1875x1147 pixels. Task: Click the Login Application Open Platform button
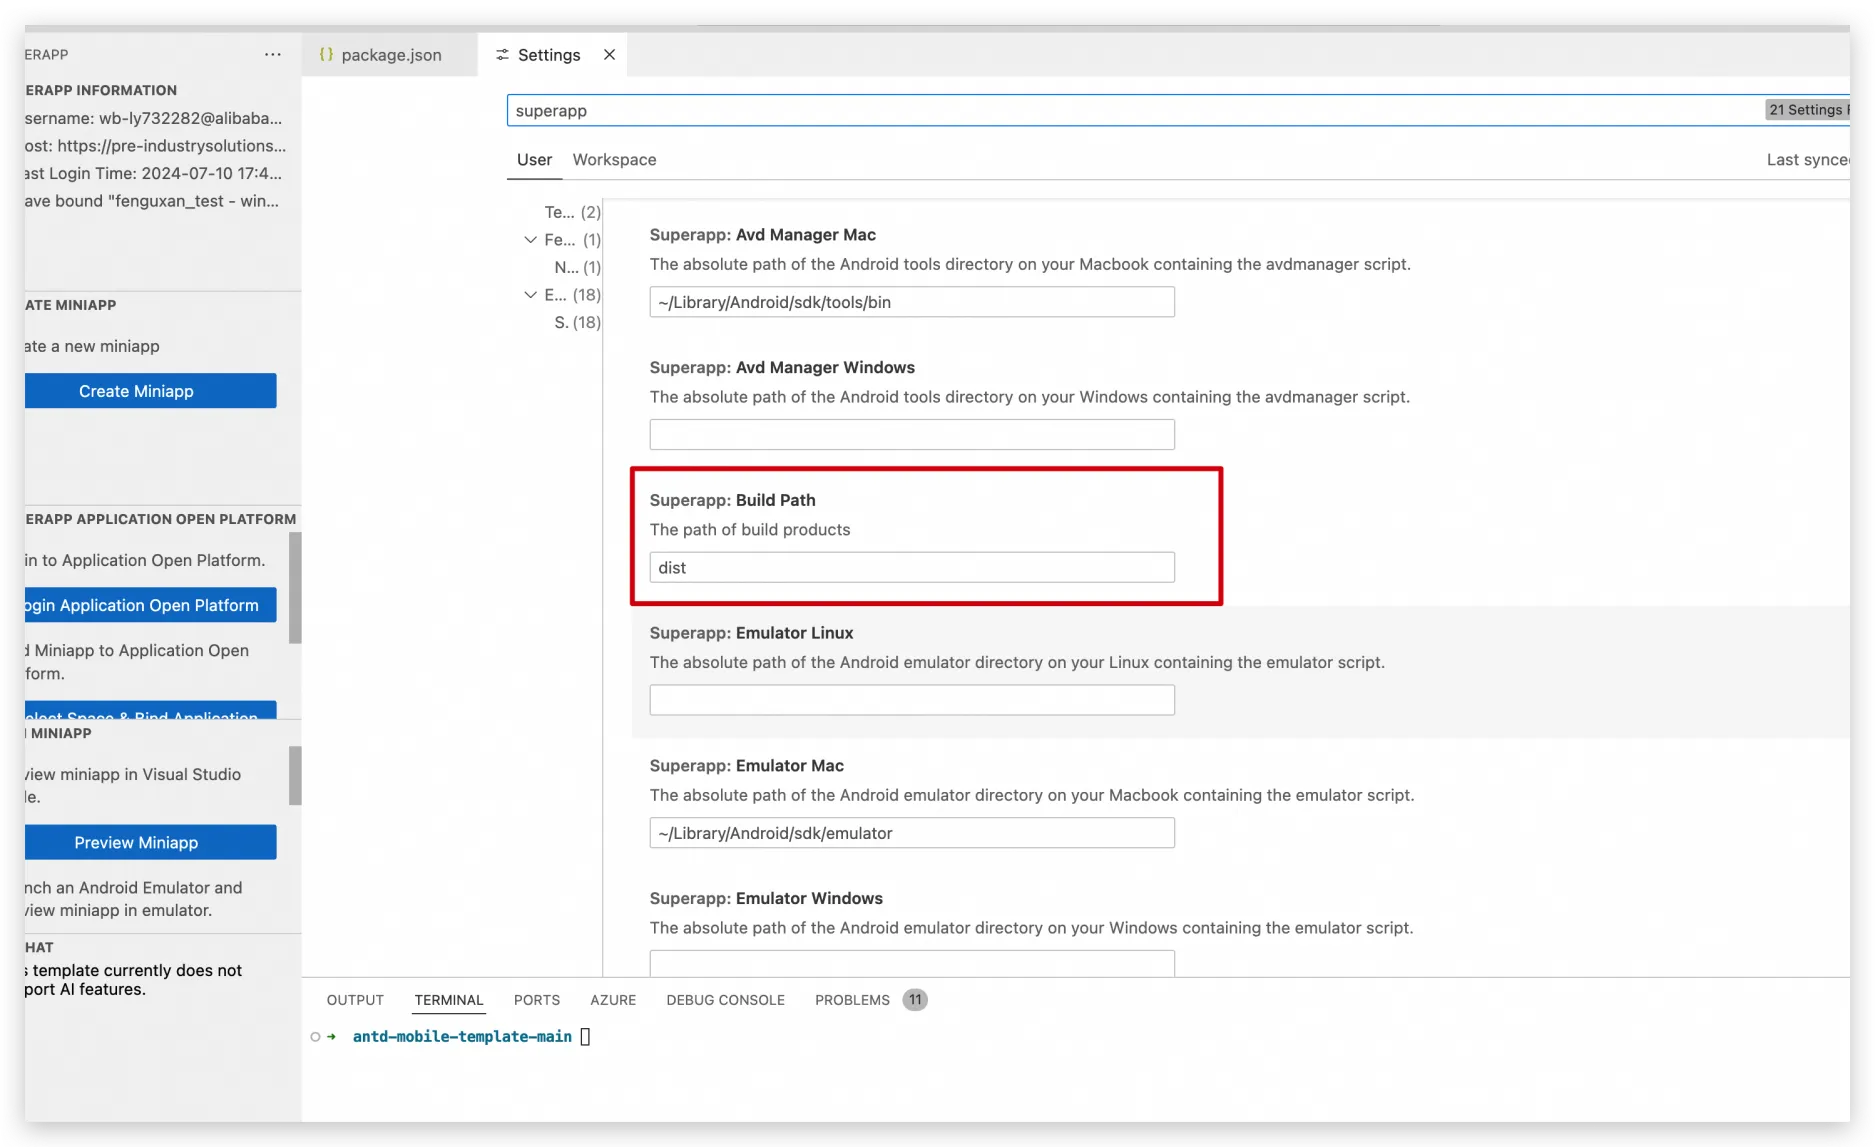click(150, 605)
